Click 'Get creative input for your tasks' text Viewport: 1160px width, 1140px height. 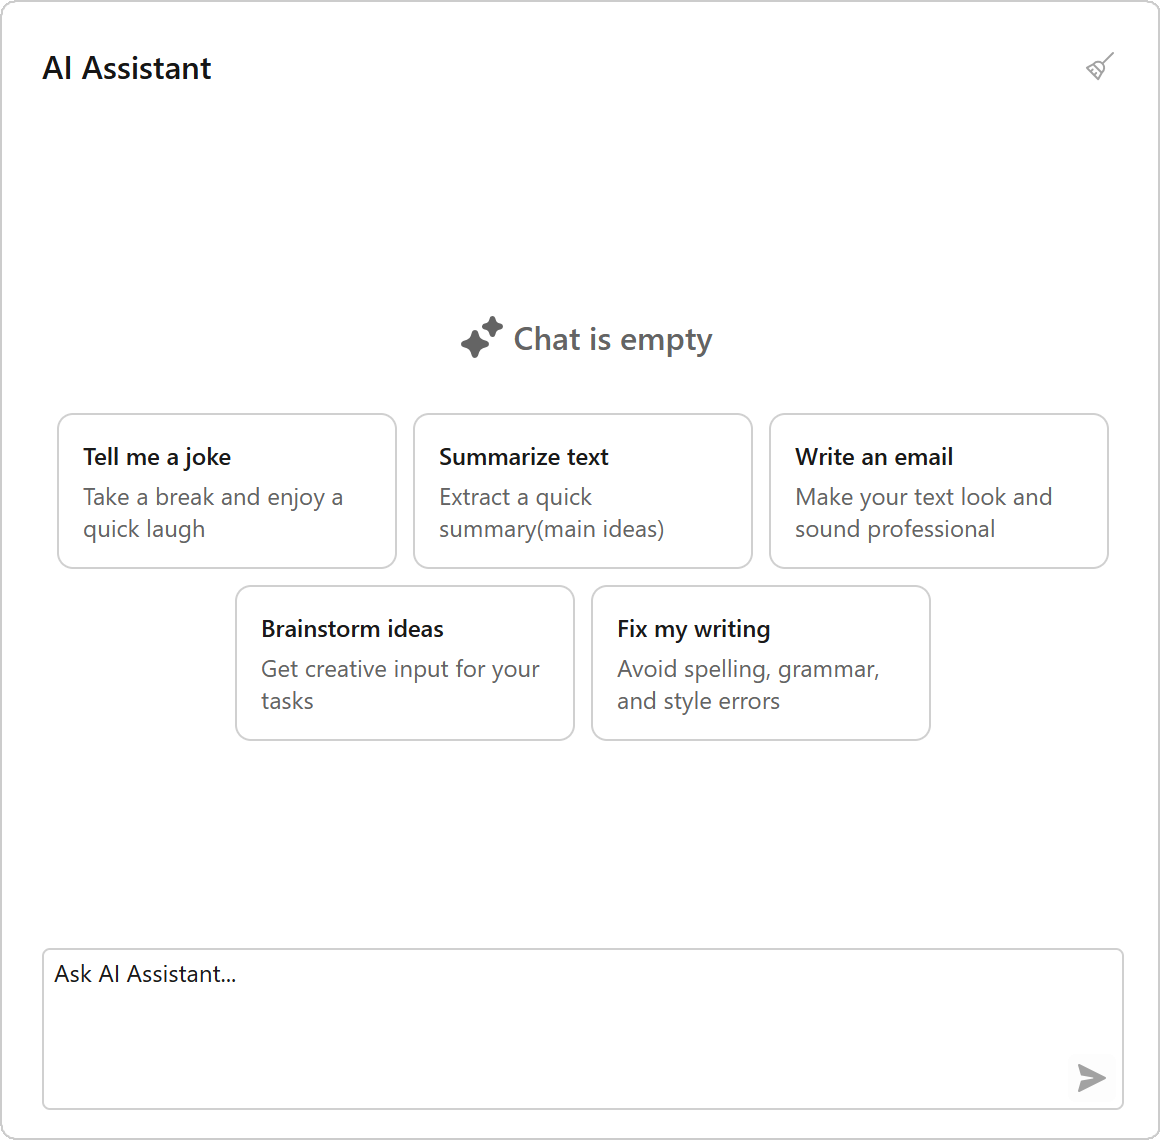(x=400, y=685)
